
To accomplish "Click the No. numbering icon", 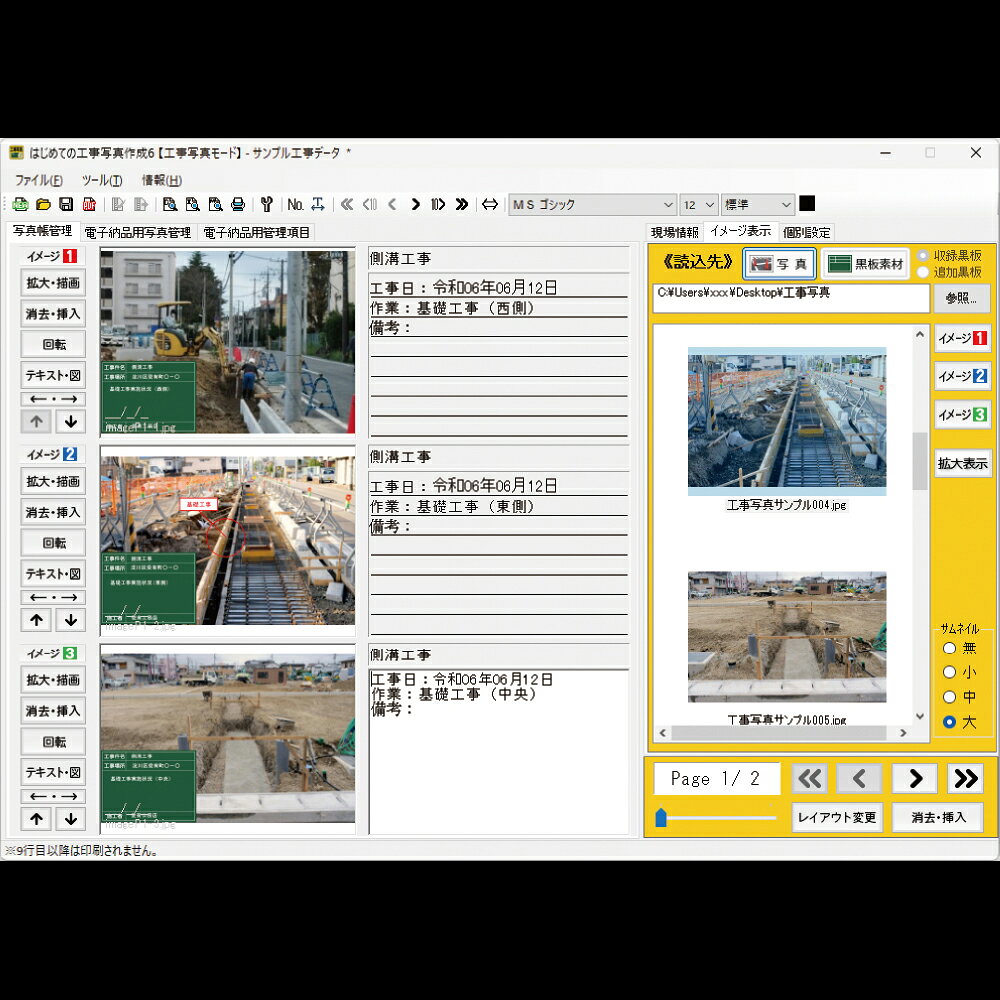I will 295,204.
